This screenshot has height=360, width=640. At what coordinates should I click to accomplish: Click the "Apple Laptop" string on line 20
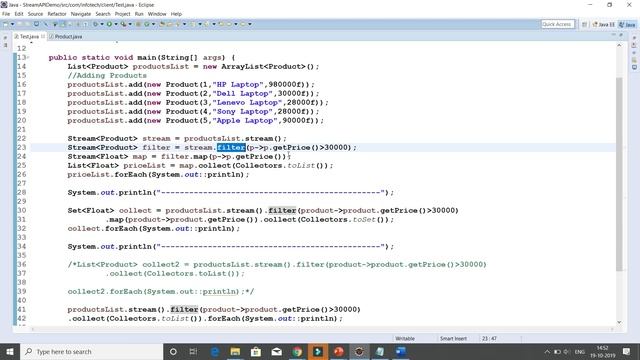click(x=245, y=120)
